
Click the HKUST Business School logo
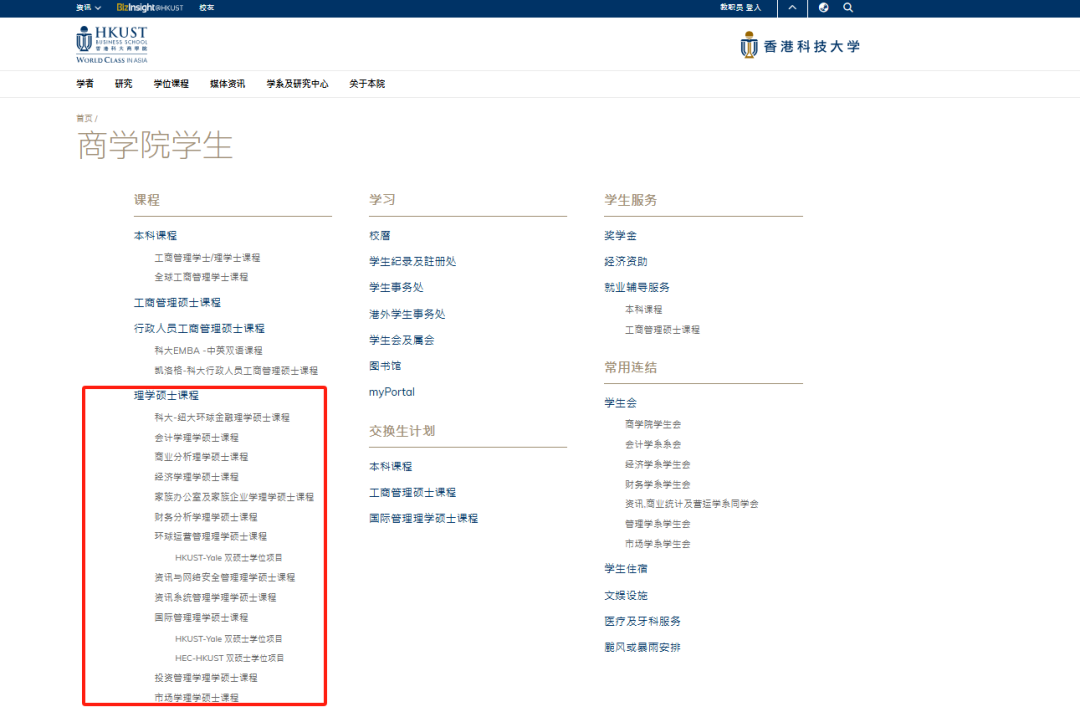[112, 45]
